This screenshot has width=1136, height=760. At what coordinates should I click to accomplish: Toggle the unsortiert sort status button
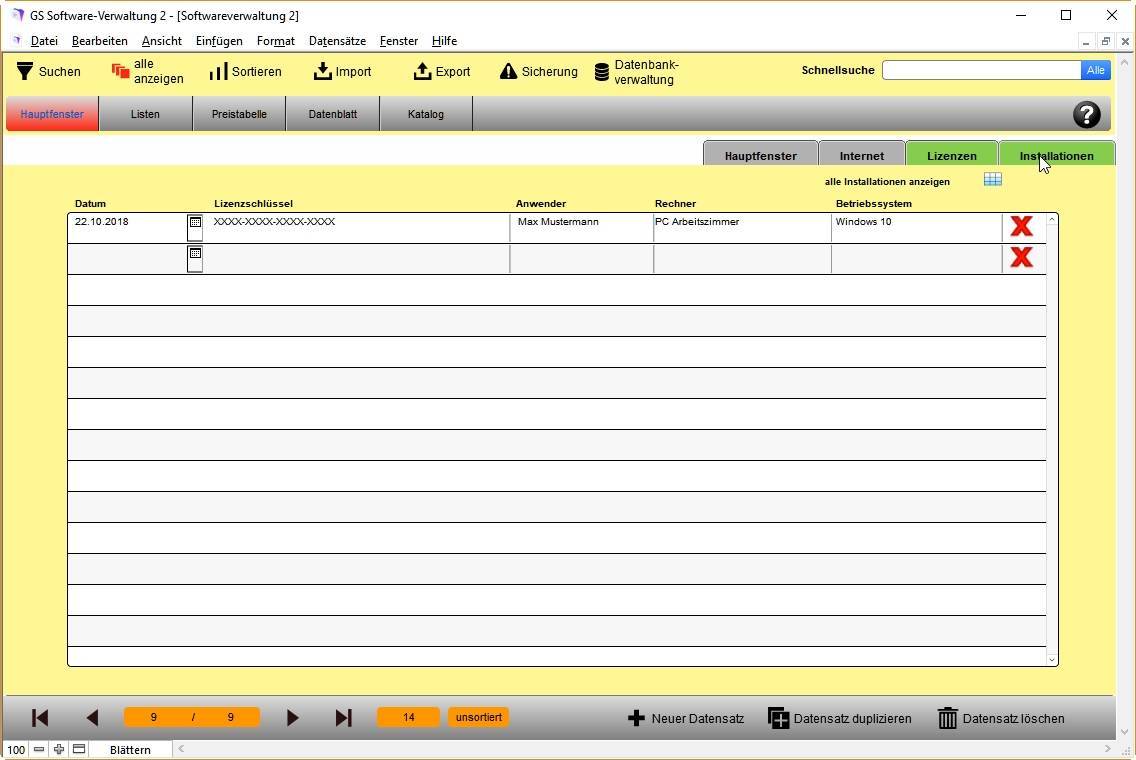click(x=478, y=717)
